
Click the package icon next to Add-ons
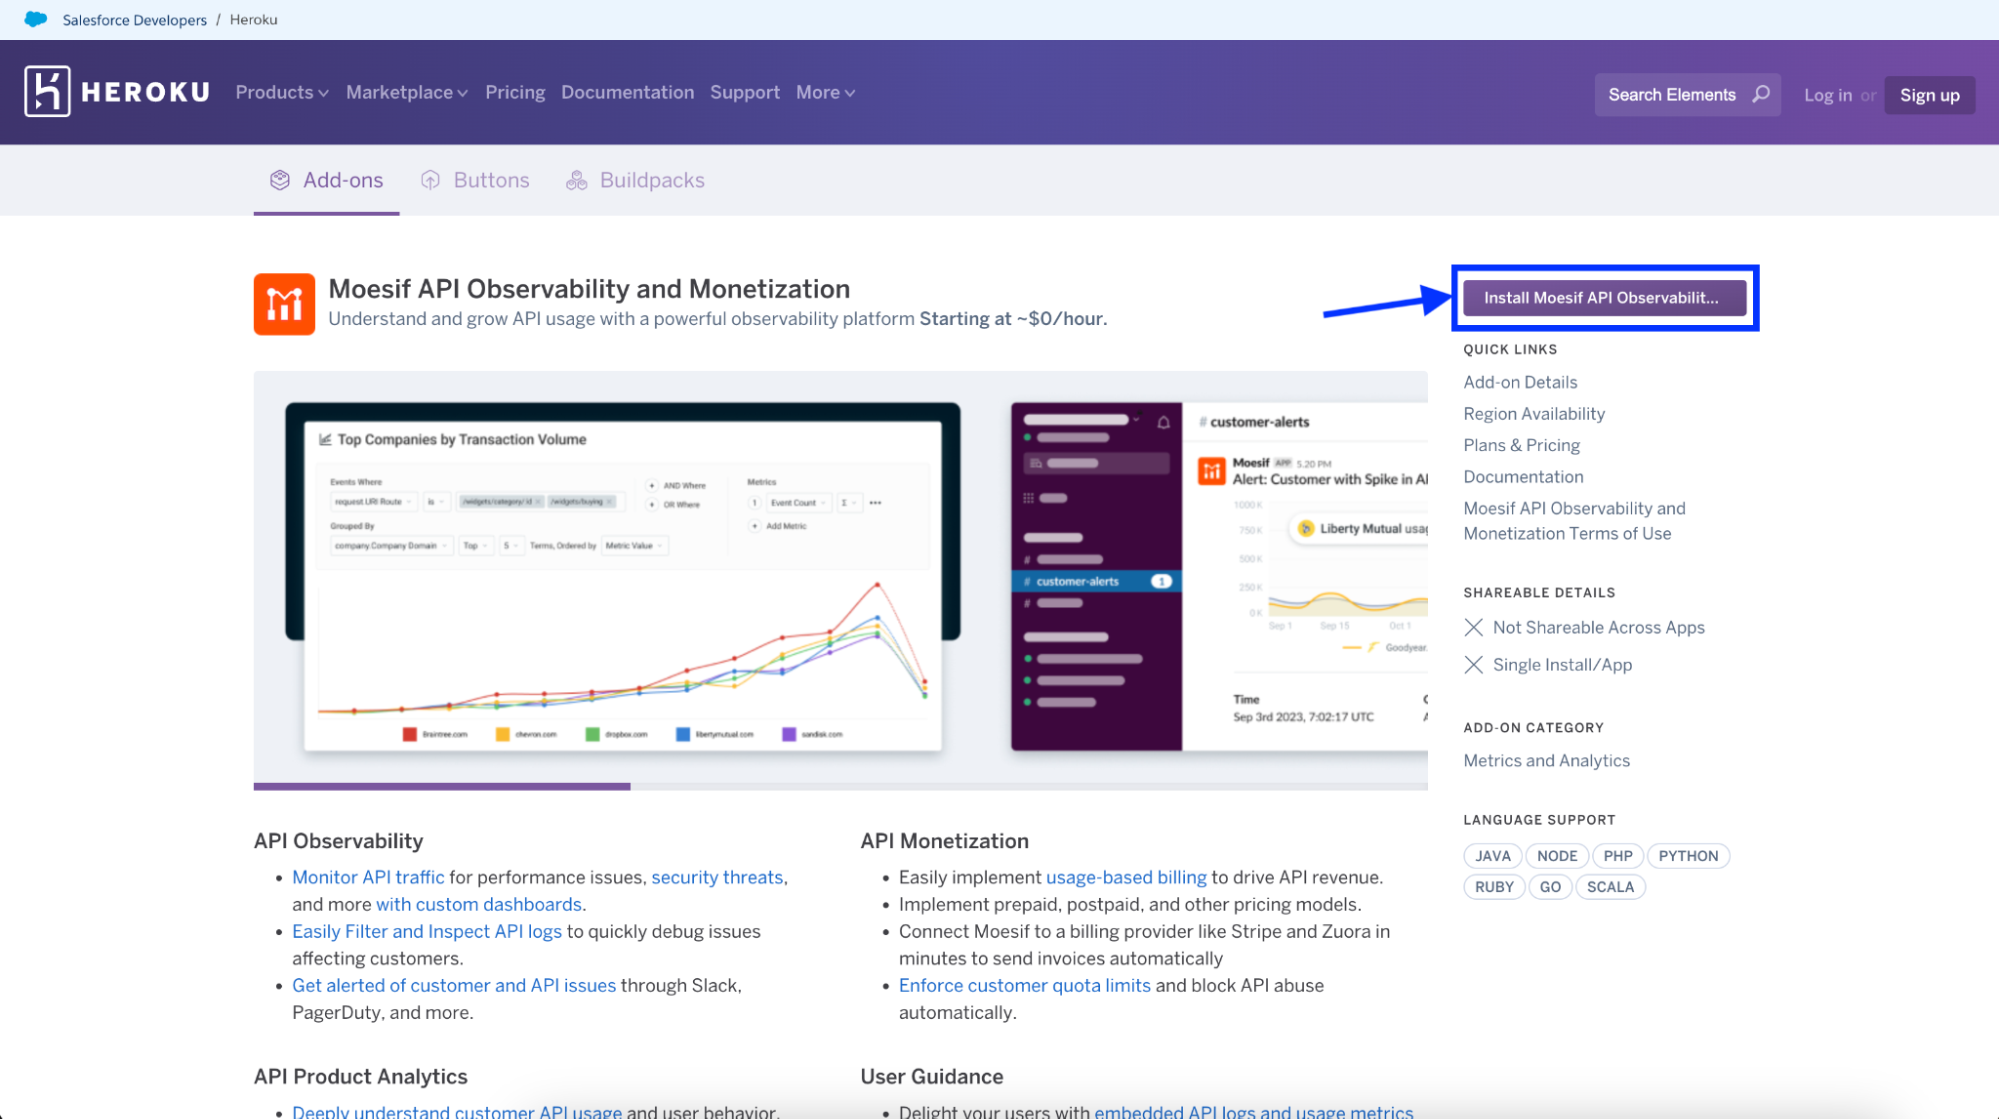(x=279, y=180)
